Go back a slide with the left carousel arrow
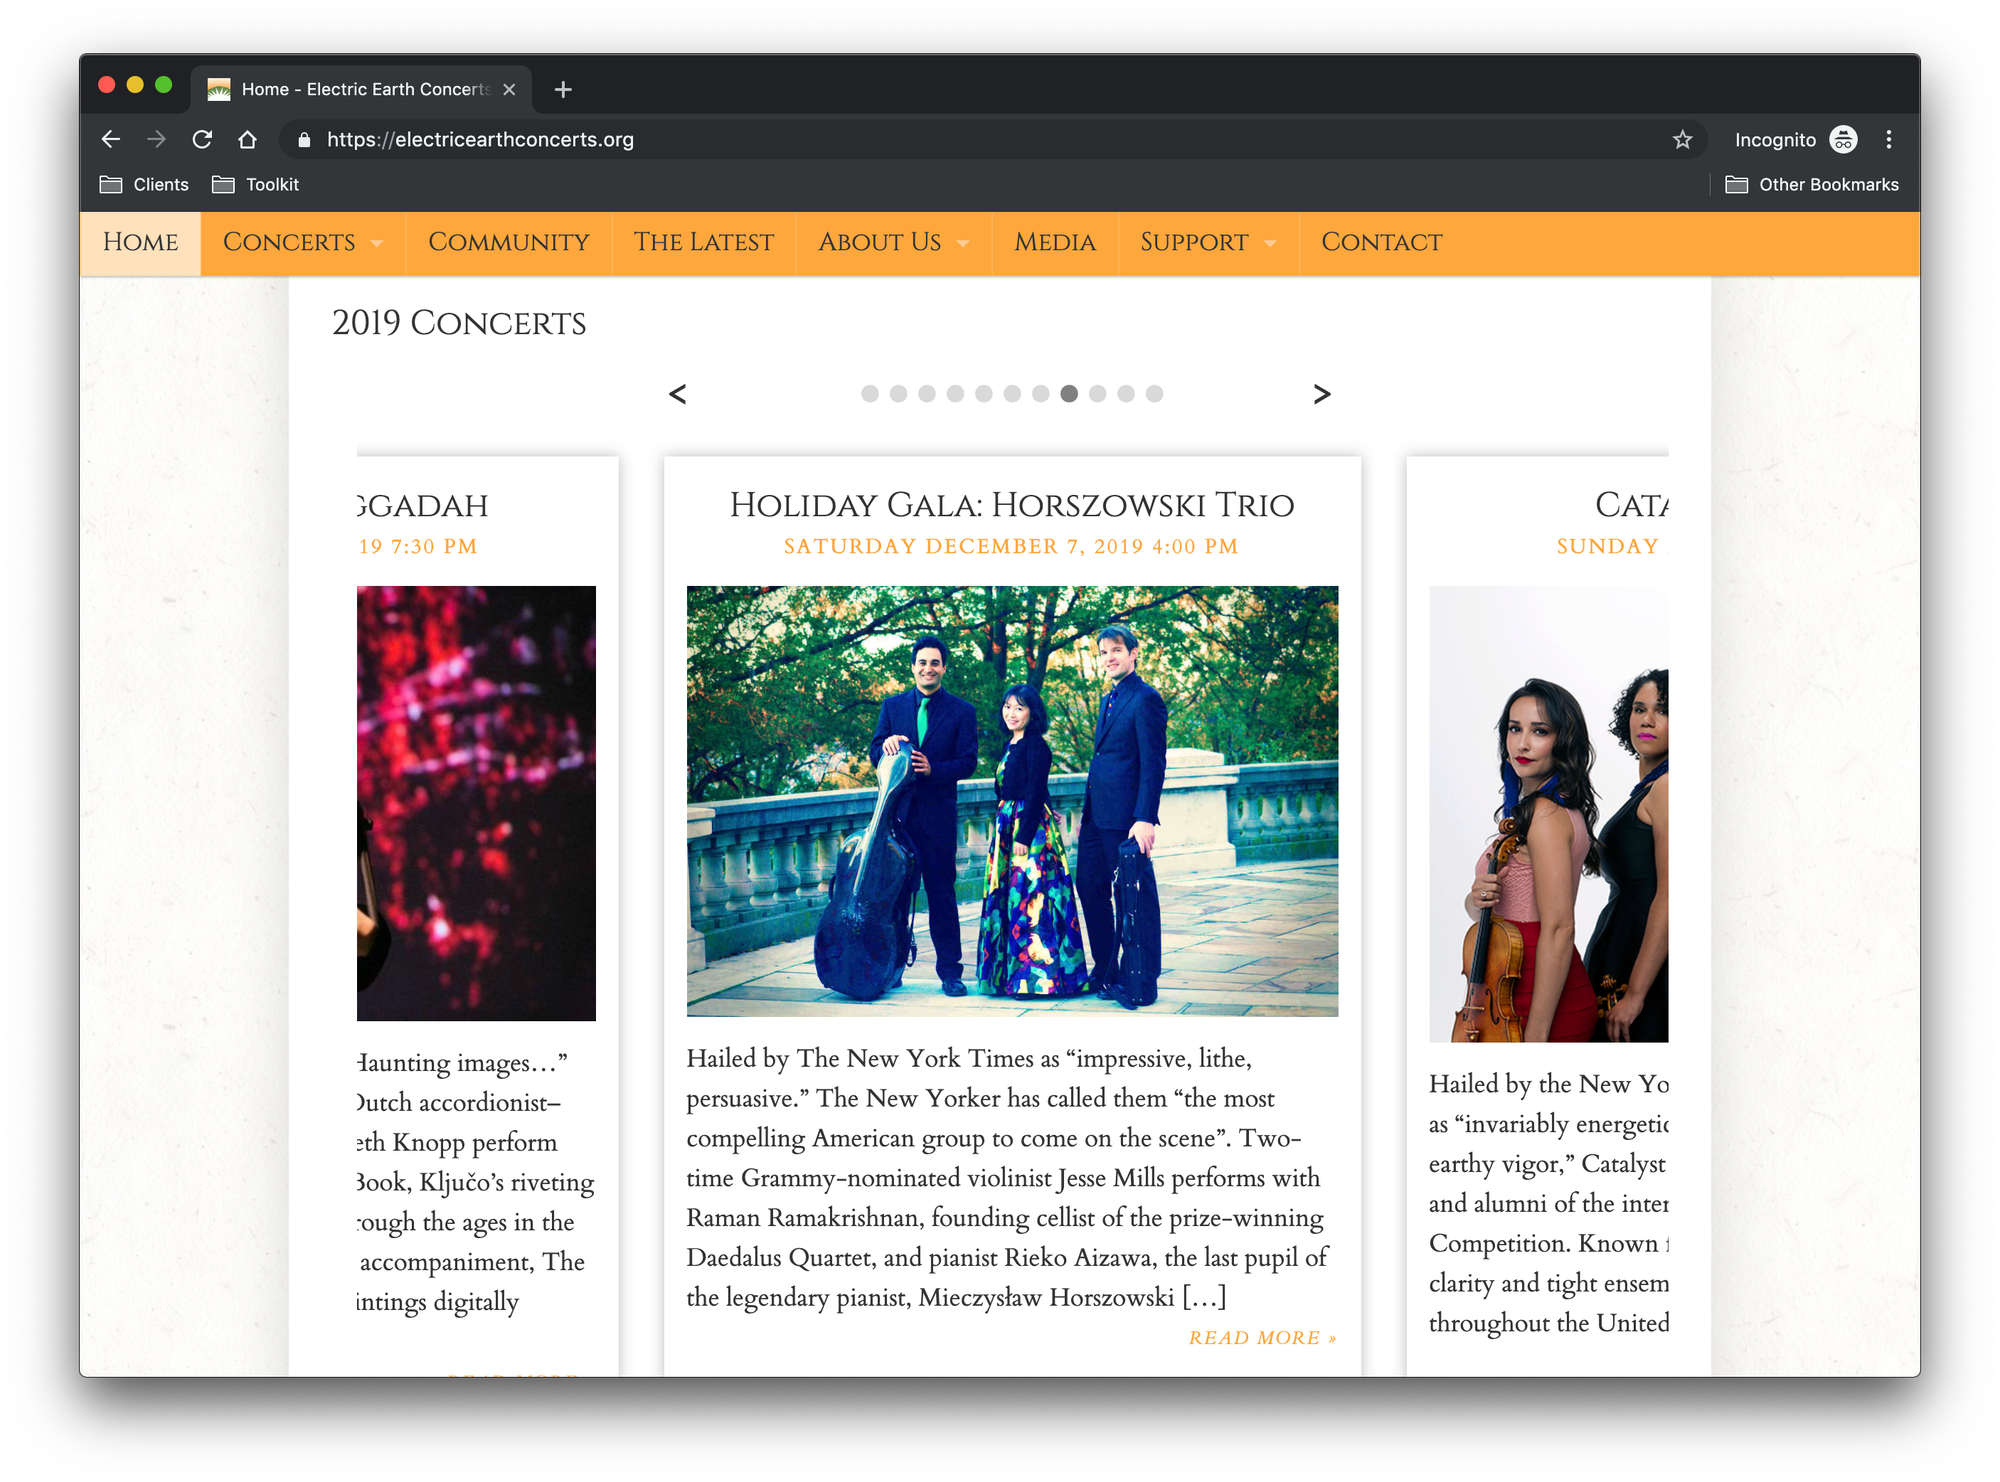 click(678, 394)
